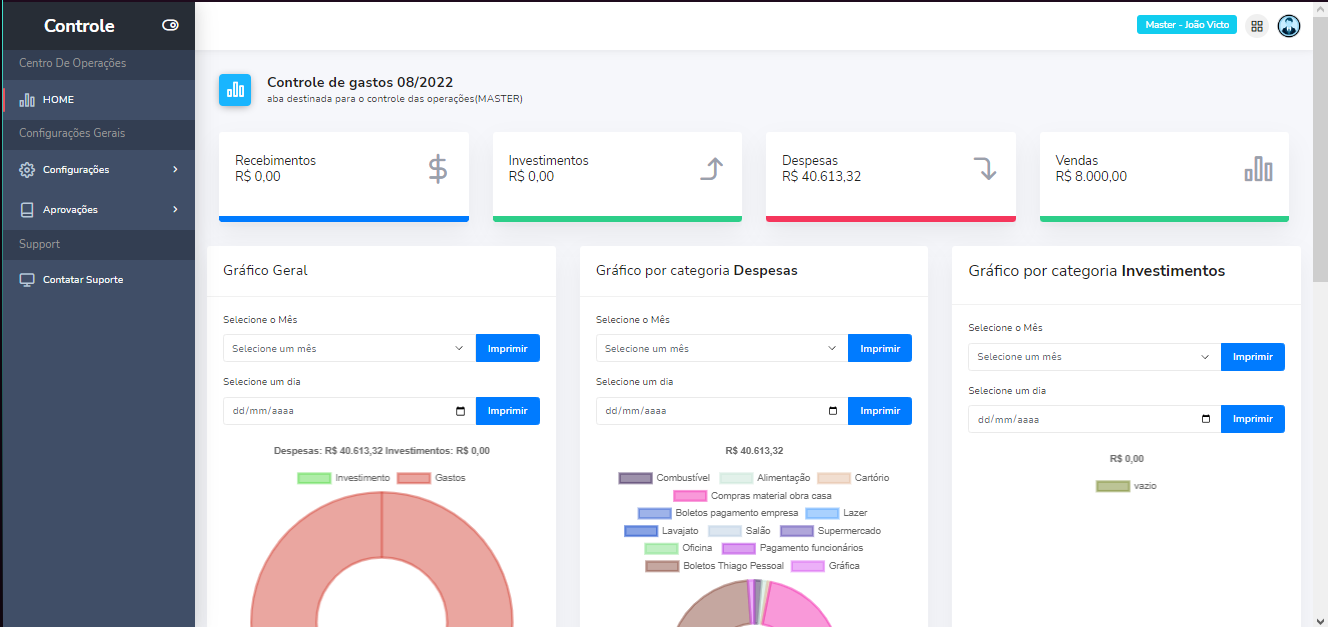Click Imprimir beside date in Despesas panel
This screenshot has width=1328, height=627.
[x=880, y=411]
